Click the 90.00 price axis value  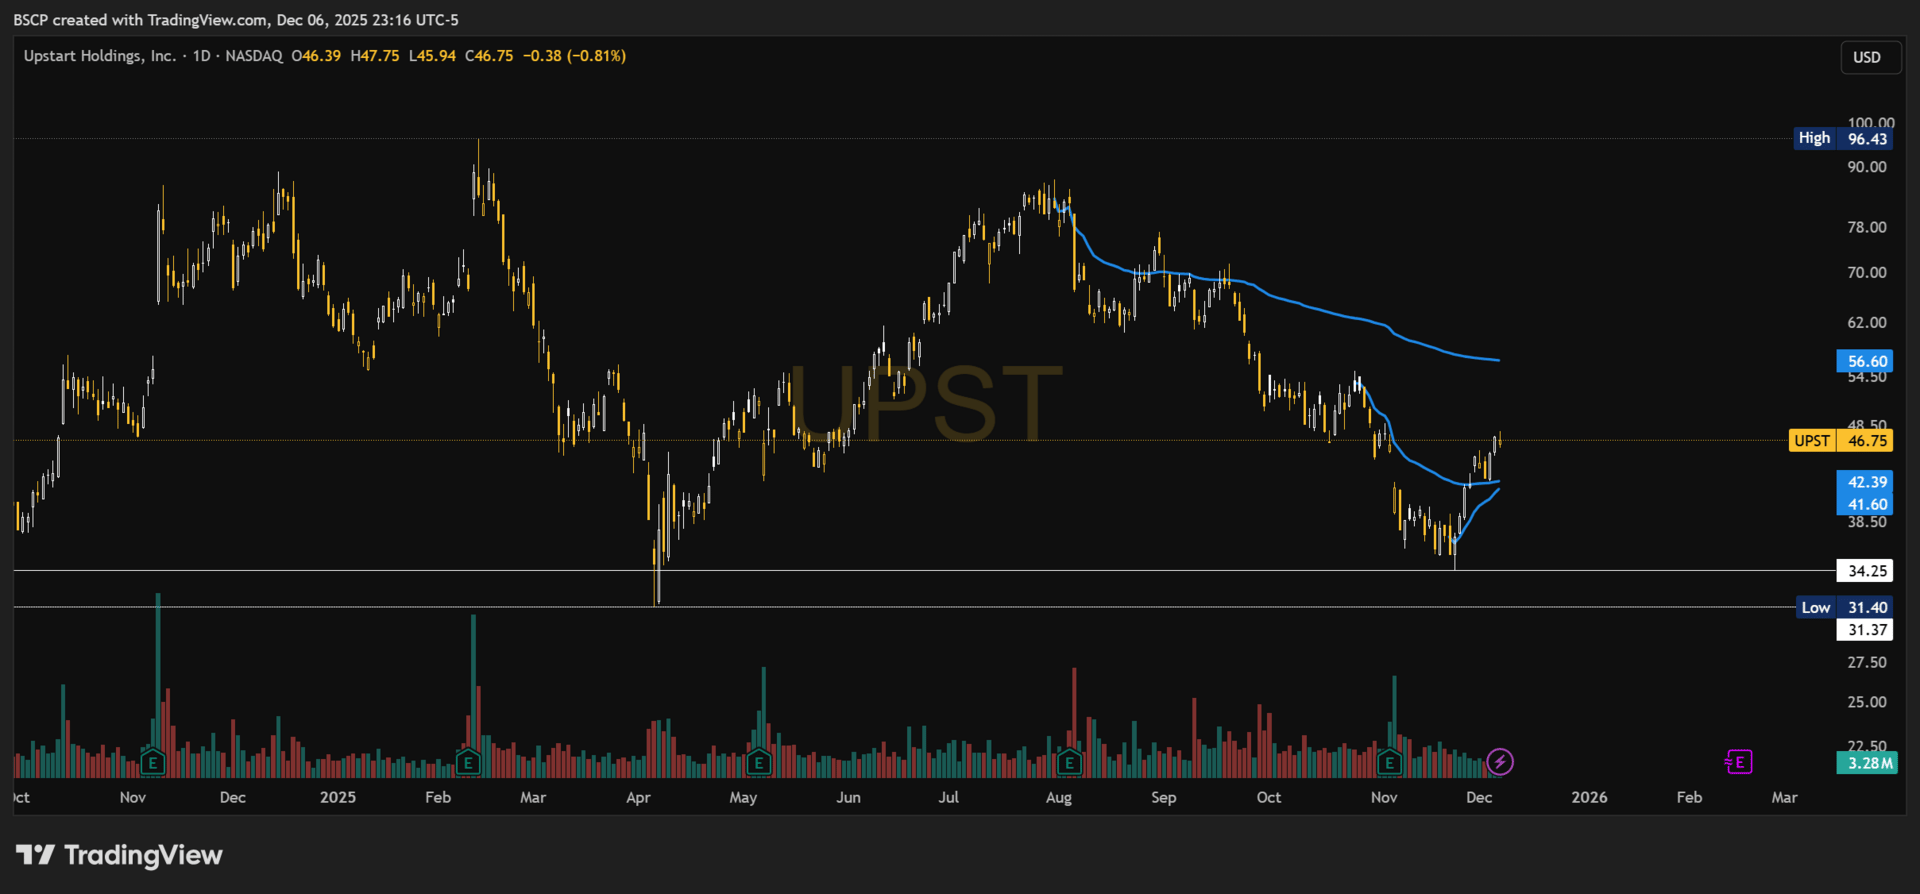(1867, 167)
